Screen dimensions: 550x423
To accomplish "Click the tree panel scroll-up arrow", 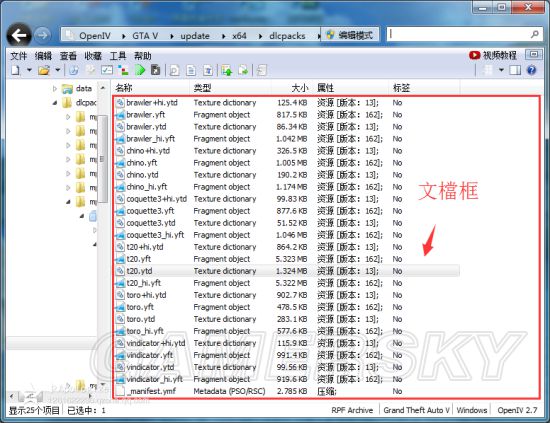I will pyautogui.click(x=103, y=88).
